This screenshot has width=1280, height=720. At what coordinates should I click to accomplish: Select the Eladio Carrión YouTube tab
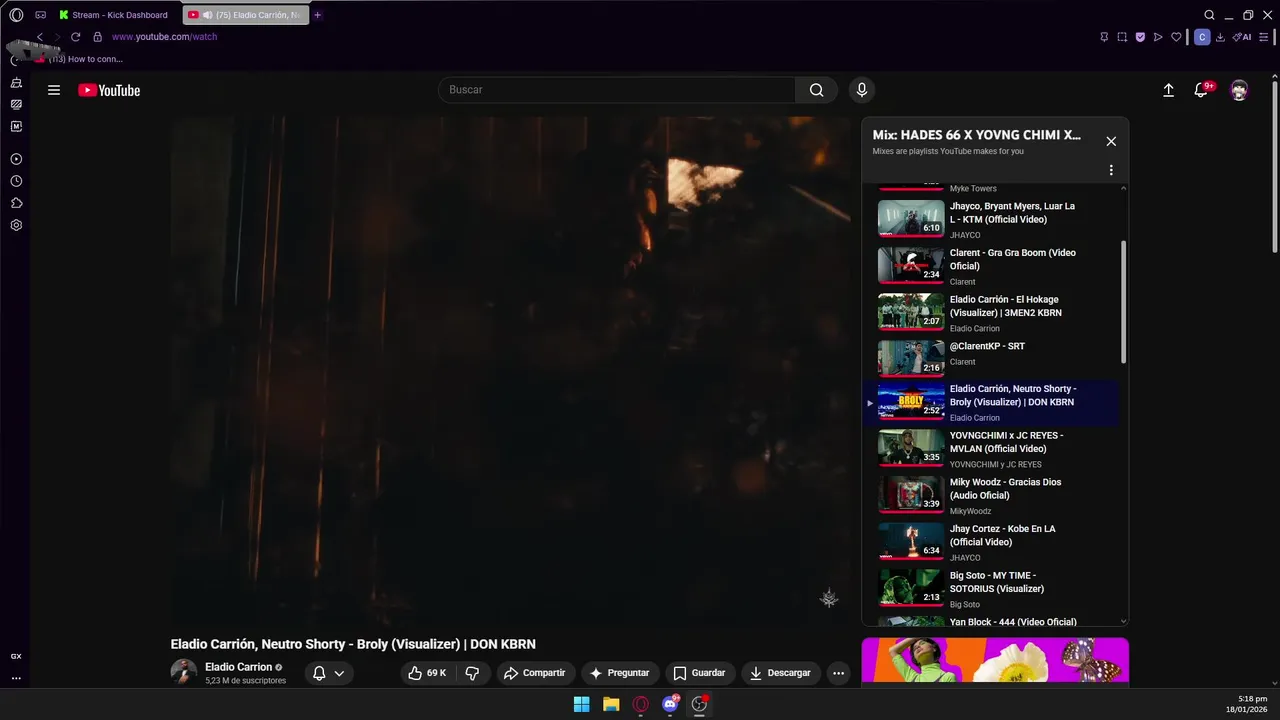coord(246,15)
